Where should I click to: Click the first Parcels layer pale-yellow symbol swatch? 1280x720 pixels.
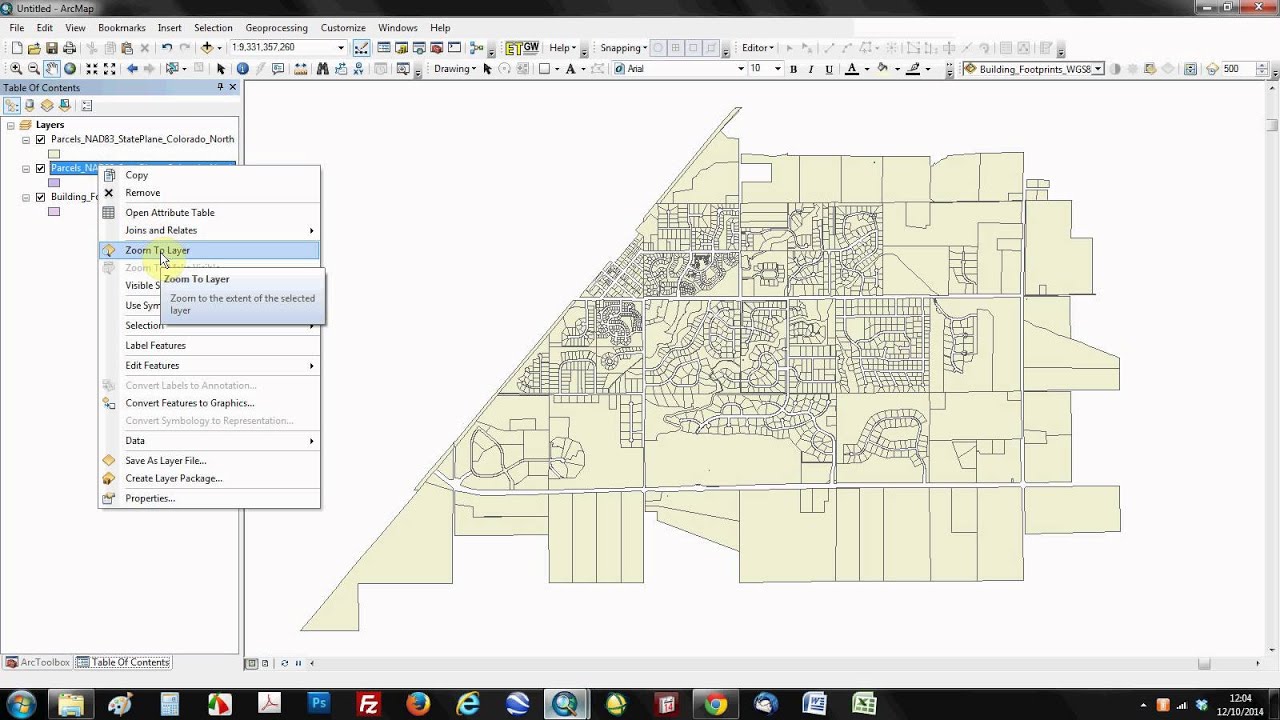click(54, 154)
